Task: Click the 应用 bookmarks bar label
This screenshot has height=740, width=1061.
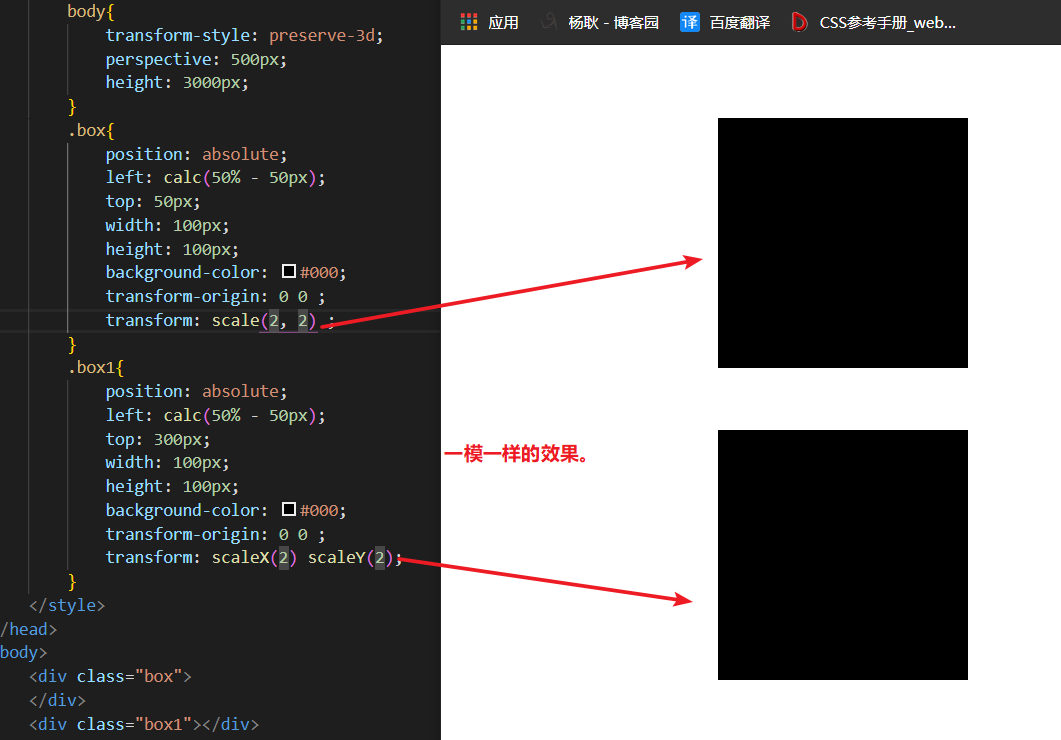Action: point(502,22)
